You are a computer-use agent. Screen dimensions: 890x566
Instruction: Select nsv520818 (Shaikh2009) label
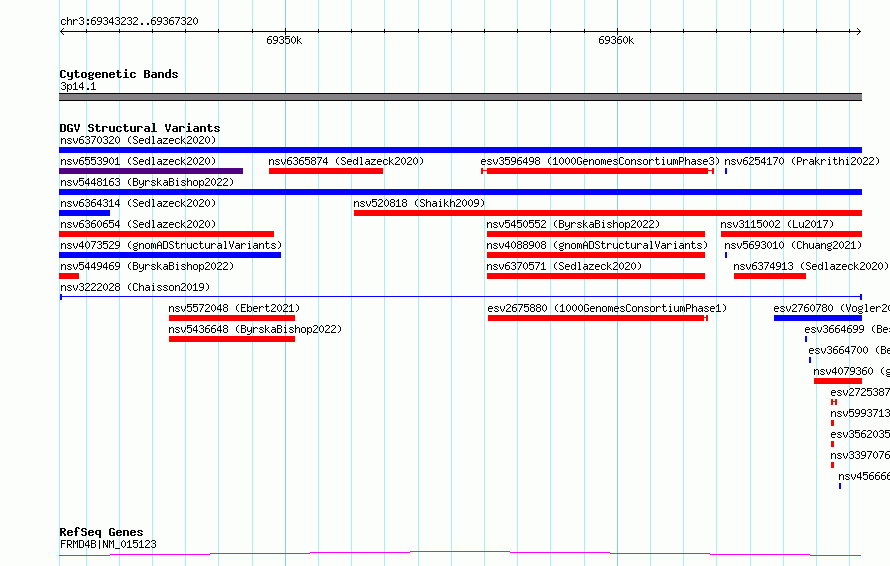(x=419, y=203)
